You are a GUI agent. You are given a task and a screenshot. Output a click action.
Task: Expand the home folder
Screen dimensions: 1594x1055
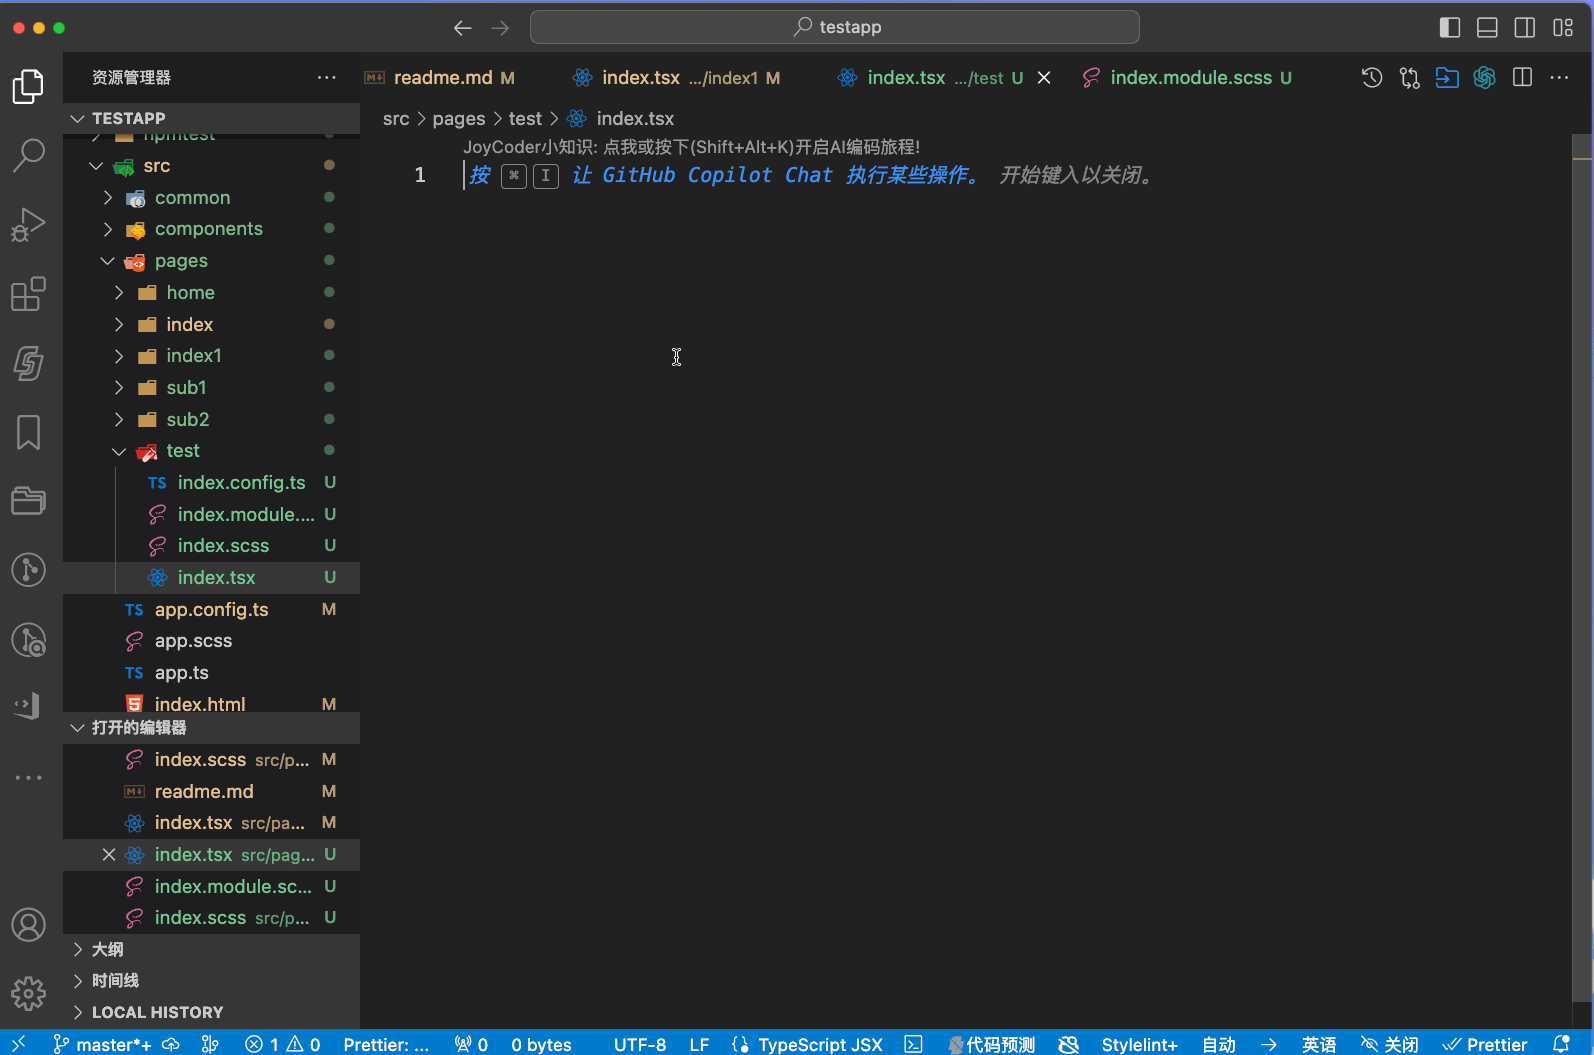pyautogui.click(x=211, y=293)
